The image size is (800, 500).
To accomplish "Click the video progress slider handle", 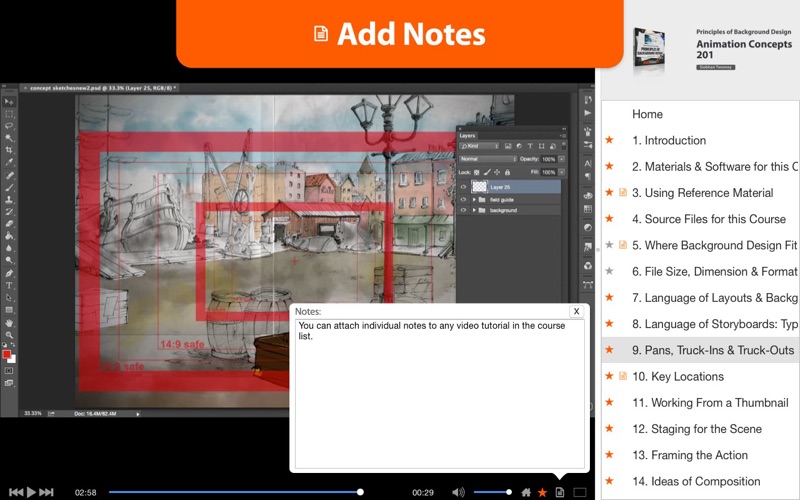I will pyautogui.click(x=360, y=492).
